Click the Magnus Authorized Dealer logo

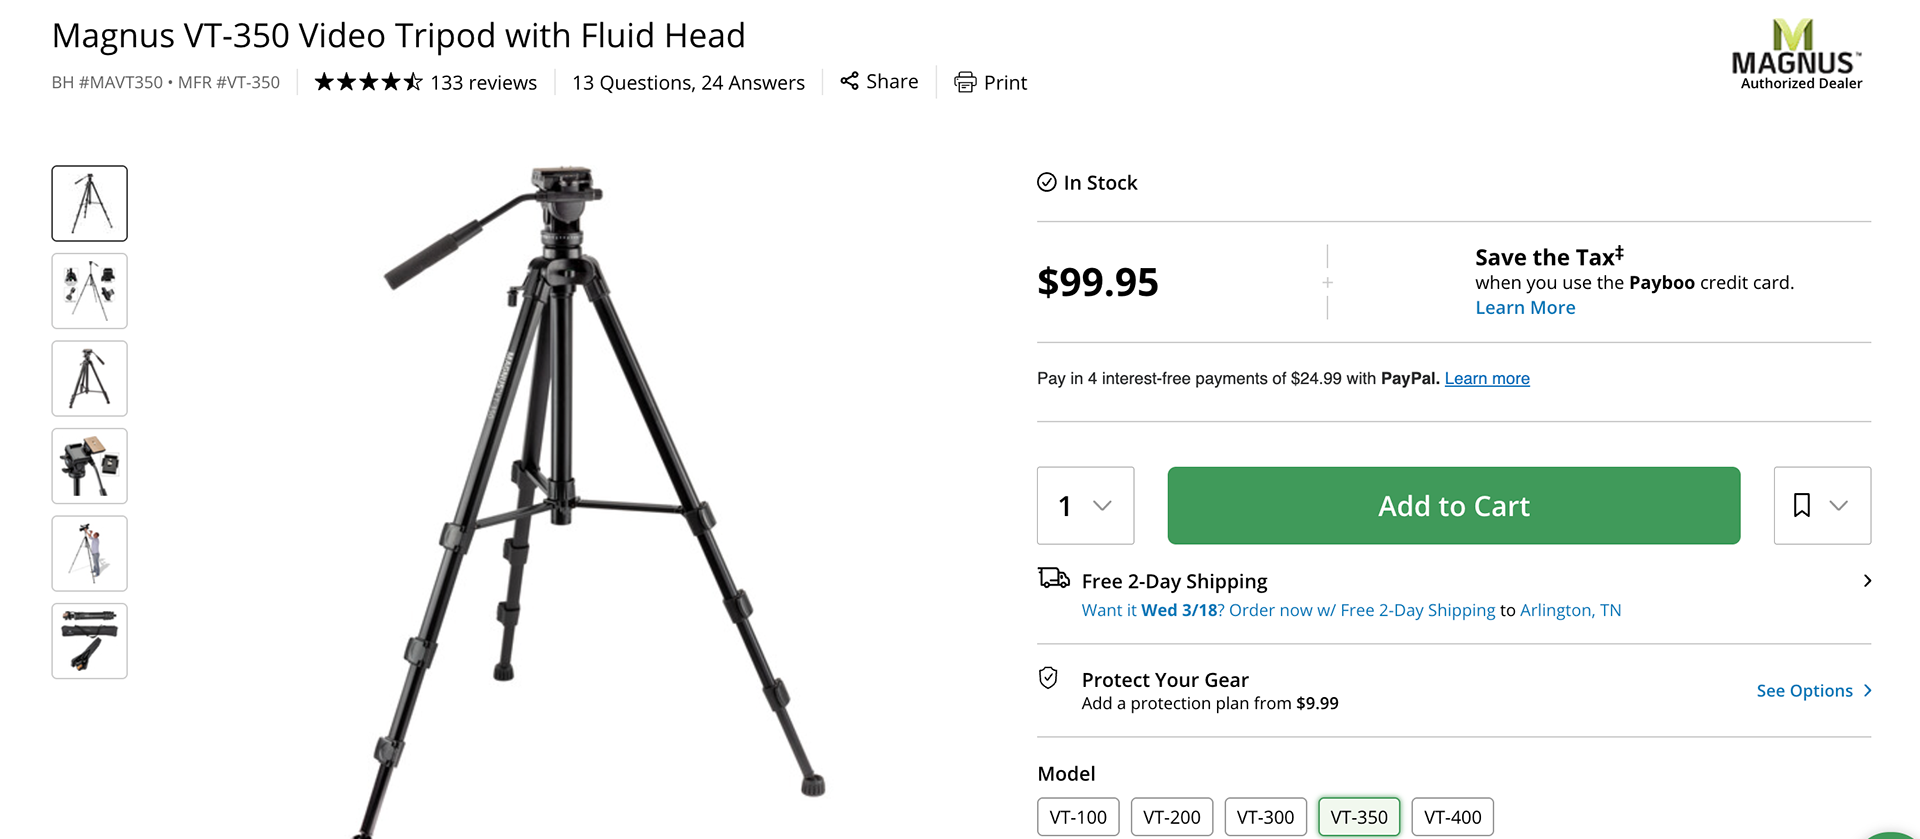1797,55
